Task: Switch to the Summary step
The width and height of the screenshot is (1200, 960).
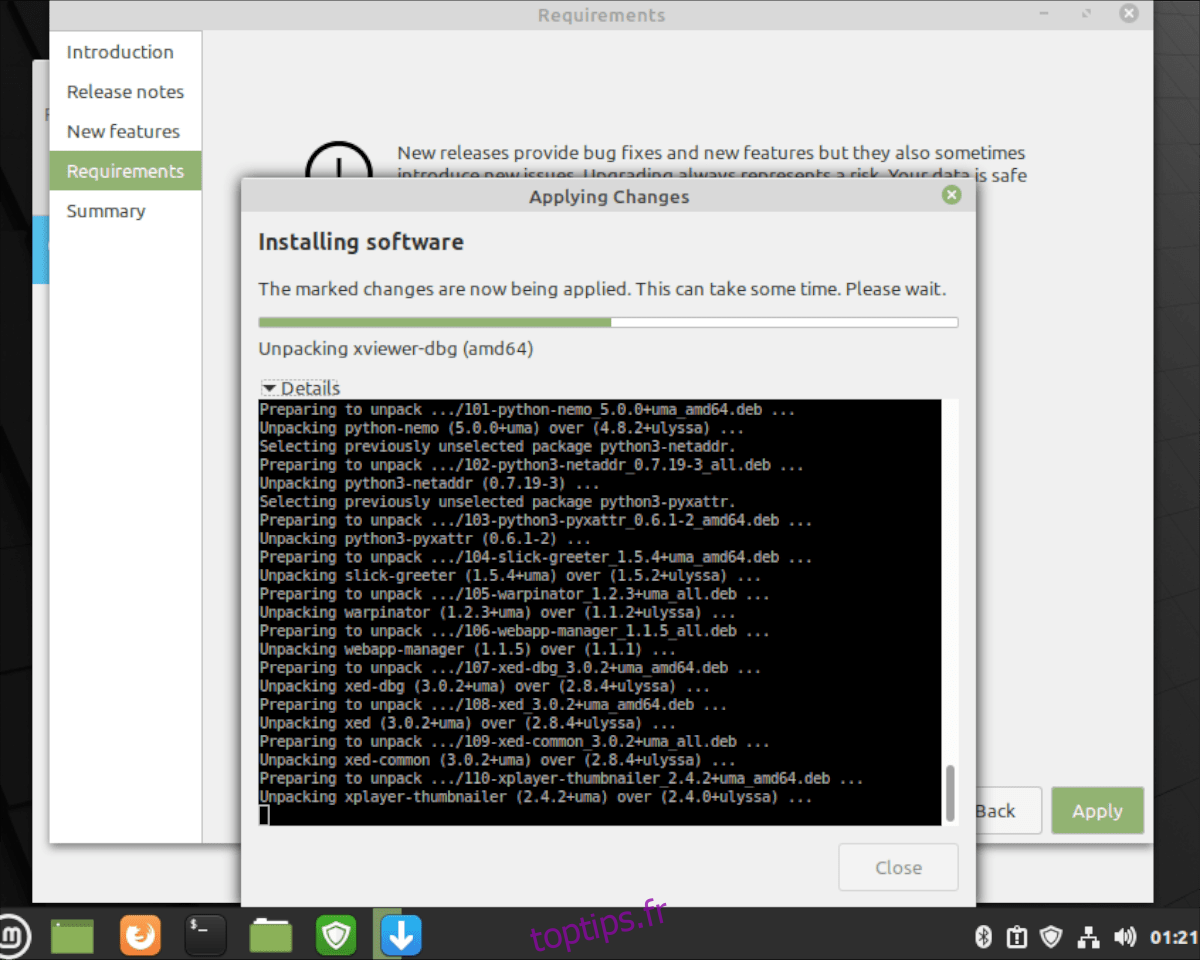Action: [106, 211]
